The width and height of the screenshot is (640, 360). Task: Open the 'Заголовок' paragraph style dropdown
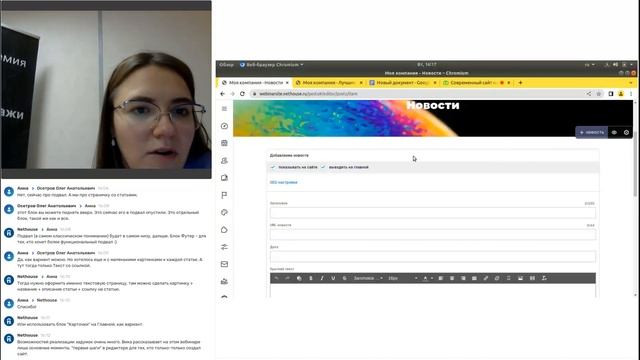click(368, 278)
